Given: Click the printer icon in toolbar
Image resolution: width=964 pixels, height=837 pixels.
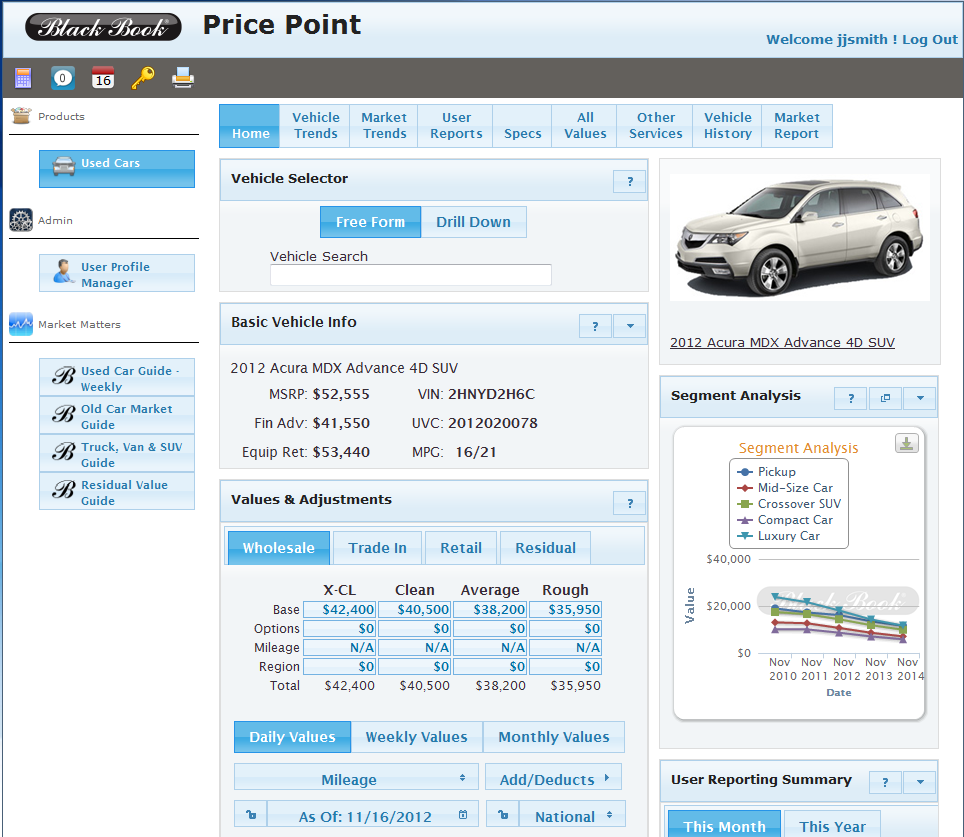Looking at the screenshot, I should [x=183, y=78].
